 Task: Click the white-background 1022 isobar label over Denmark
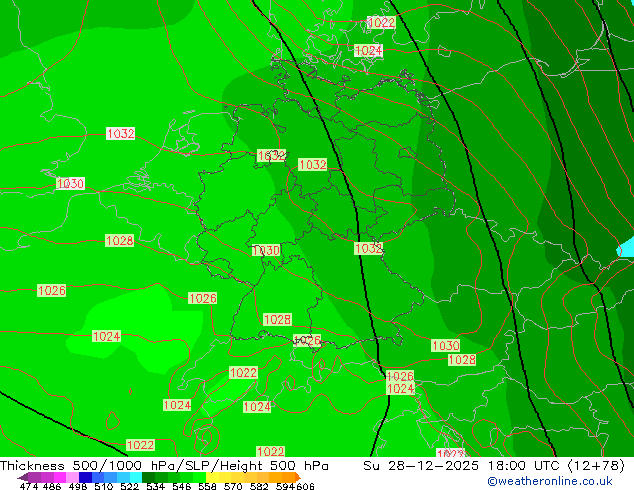pos(381,22)
